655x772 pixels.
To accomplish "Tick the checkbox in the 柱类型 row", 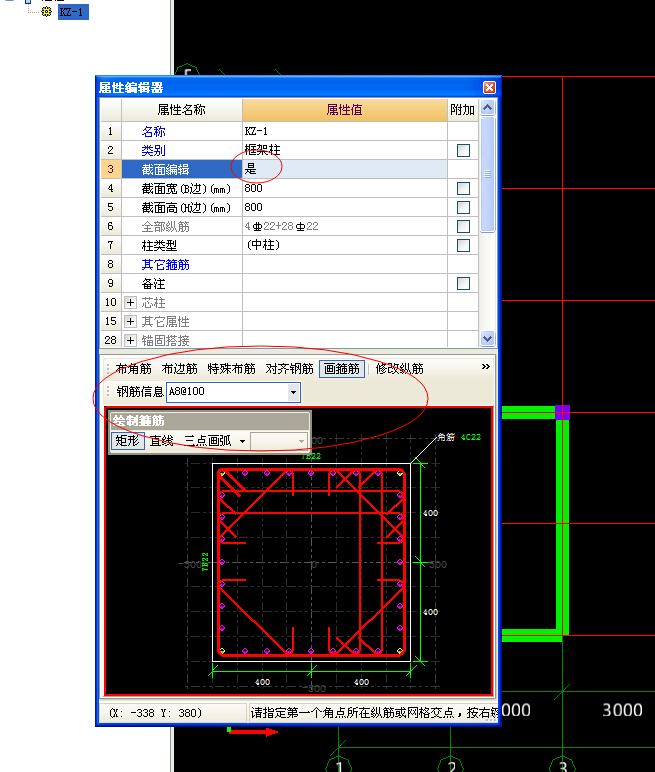I will (x=463, y=245).
